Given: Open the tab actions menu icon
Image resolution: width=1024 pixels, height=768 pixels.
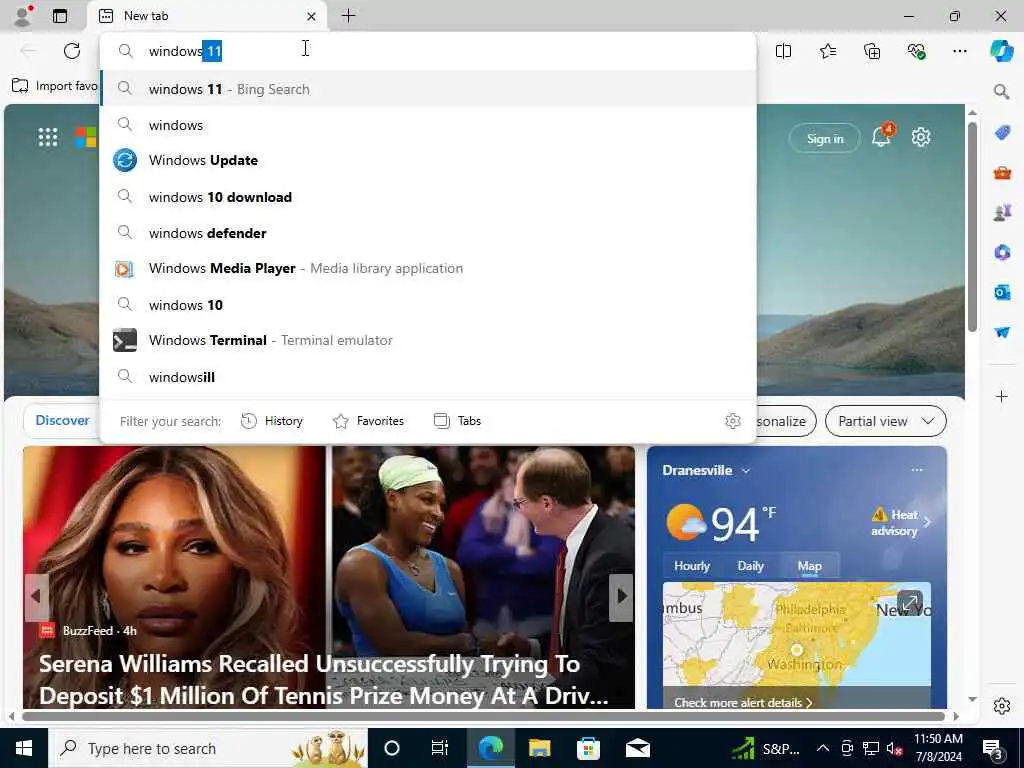Looking at the screenshot, I should click(60, 16).
